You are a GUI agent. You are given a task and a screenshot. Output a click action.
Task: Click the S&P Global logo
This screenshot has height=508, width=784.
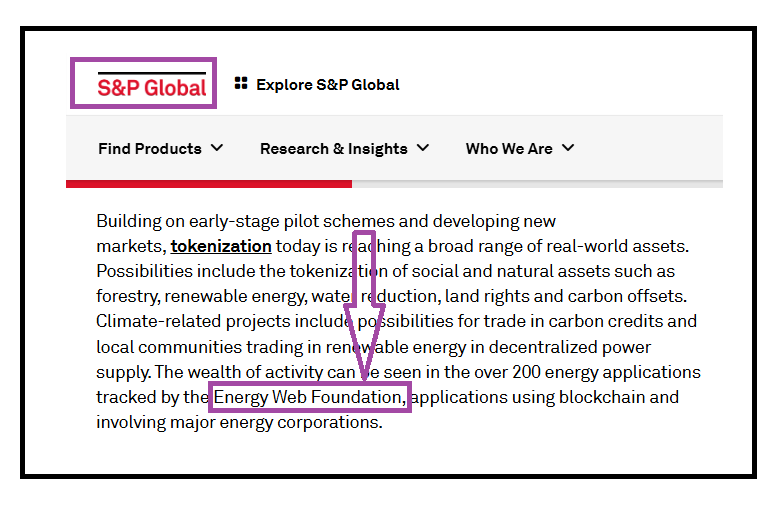click(152, 84)
